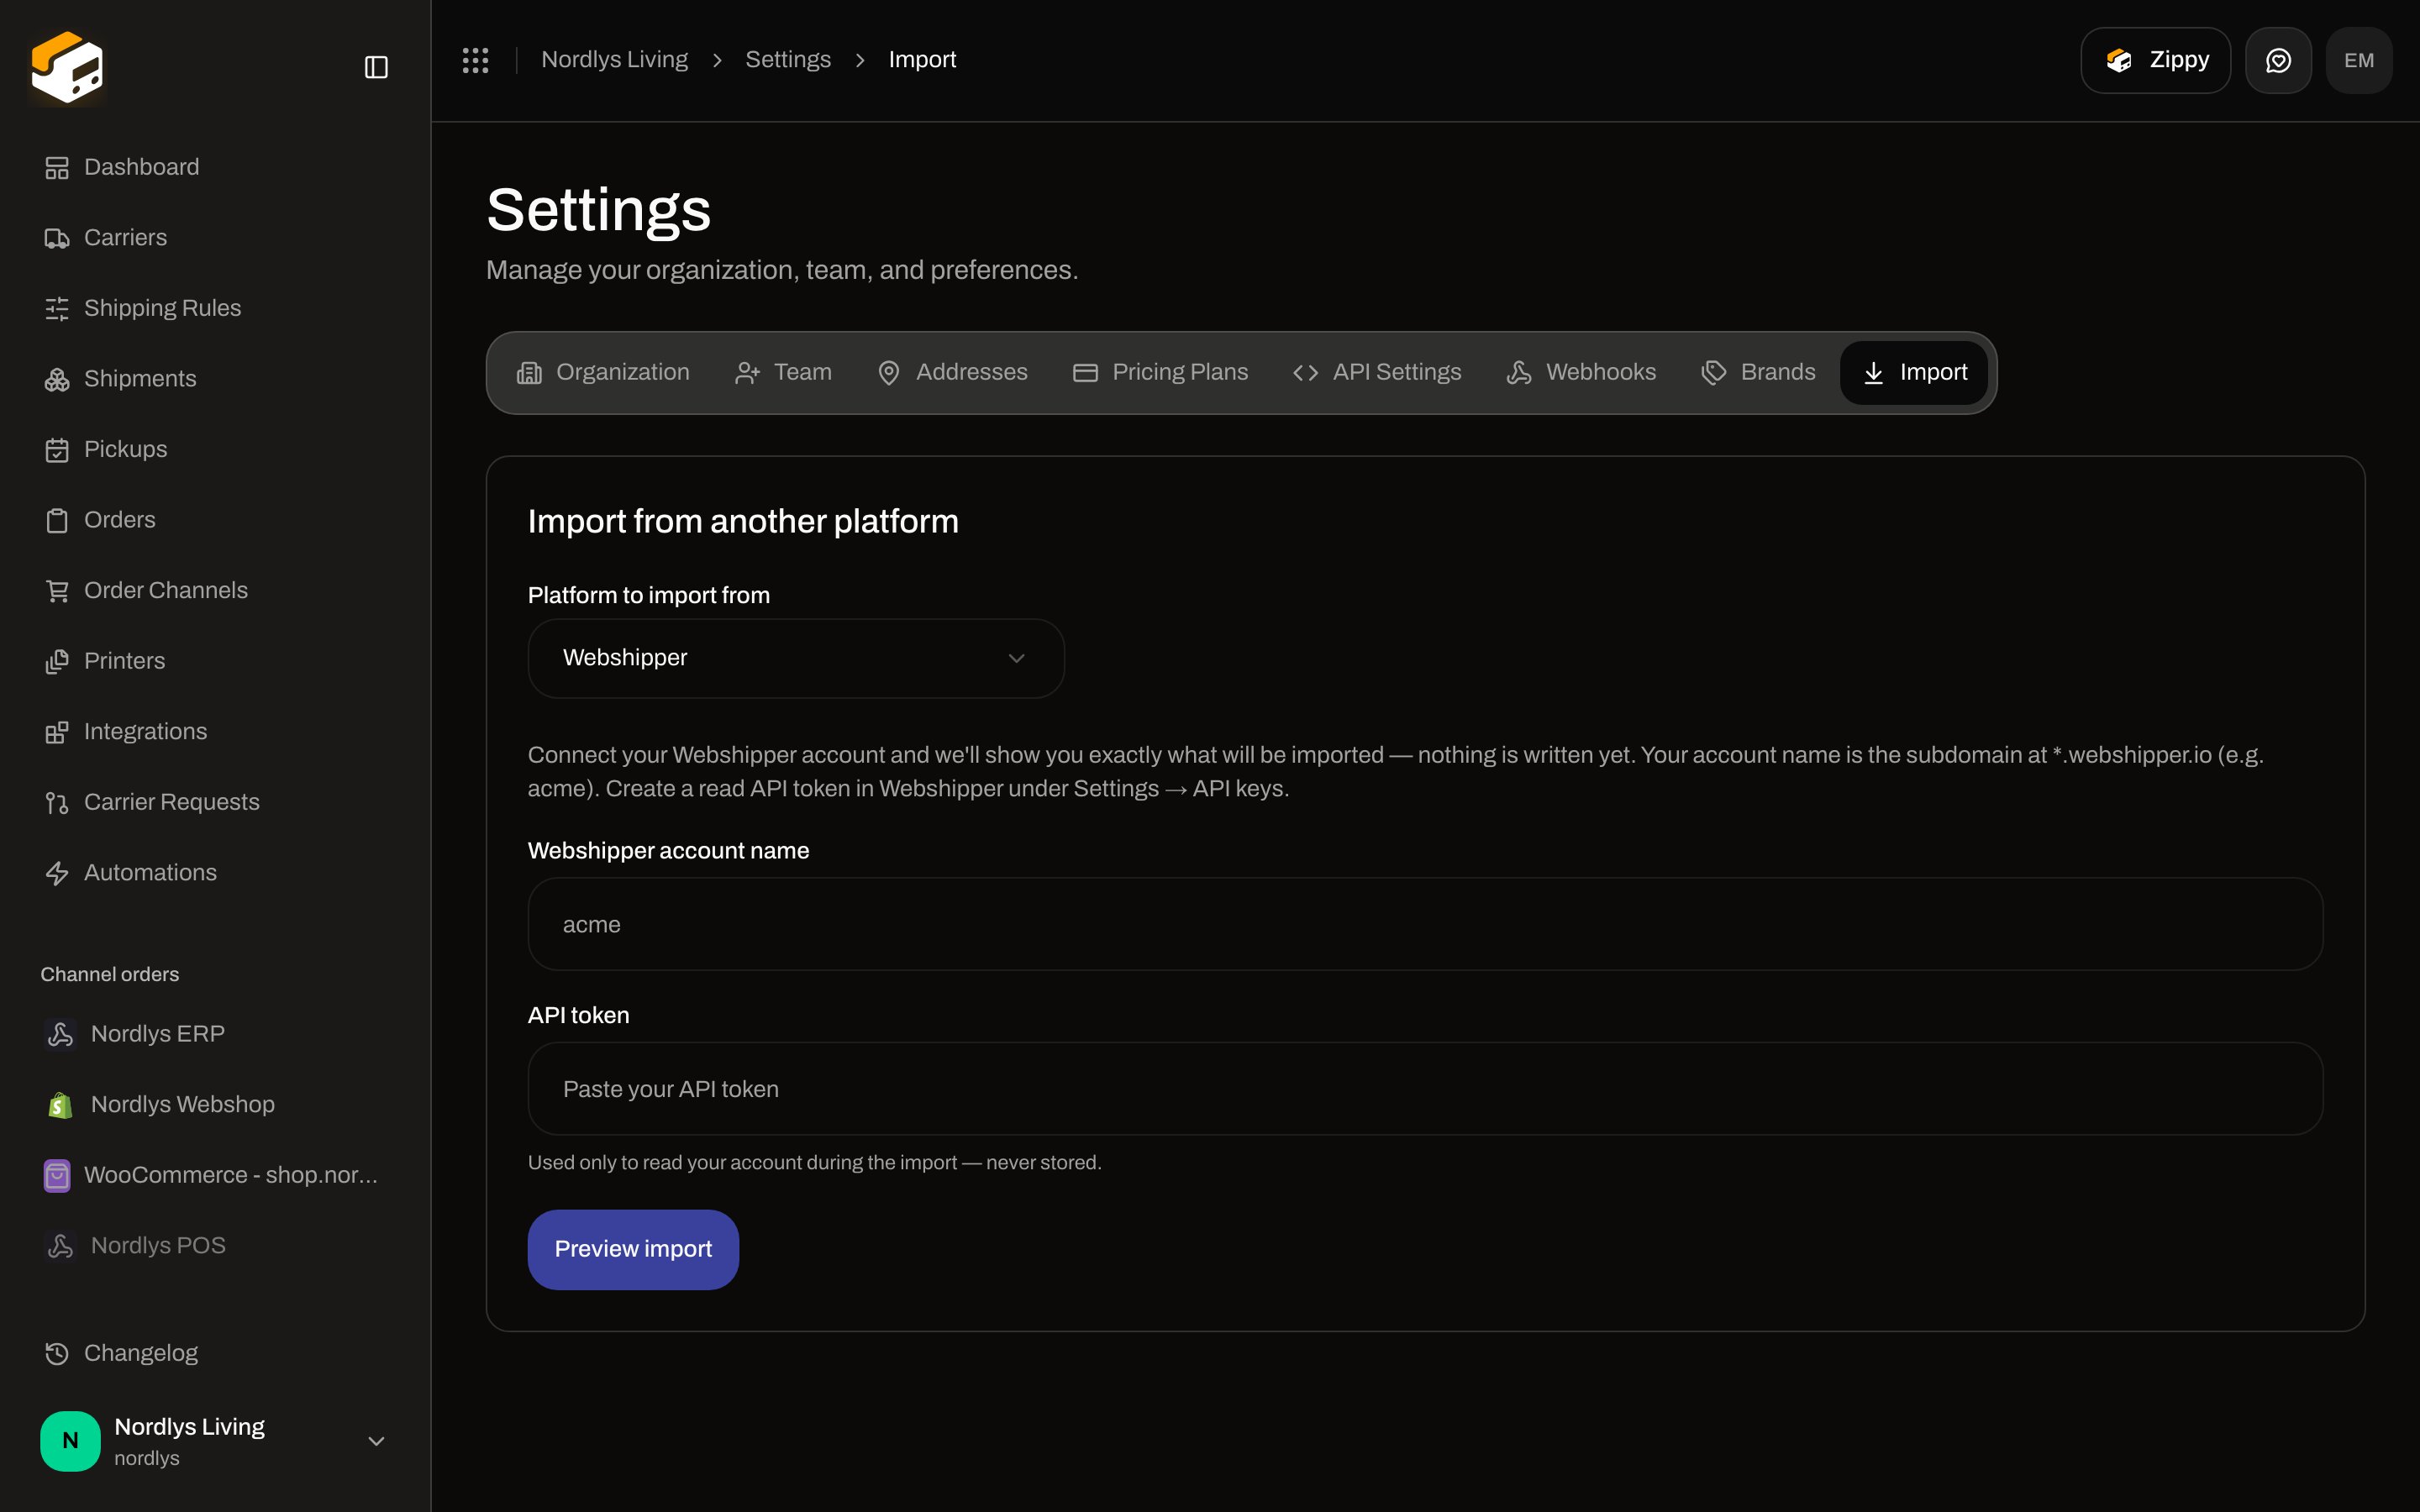The height and width of the screenshot is (1512, 2420).
Task: Open Shipping Rules page
Action: pos(215,308)
